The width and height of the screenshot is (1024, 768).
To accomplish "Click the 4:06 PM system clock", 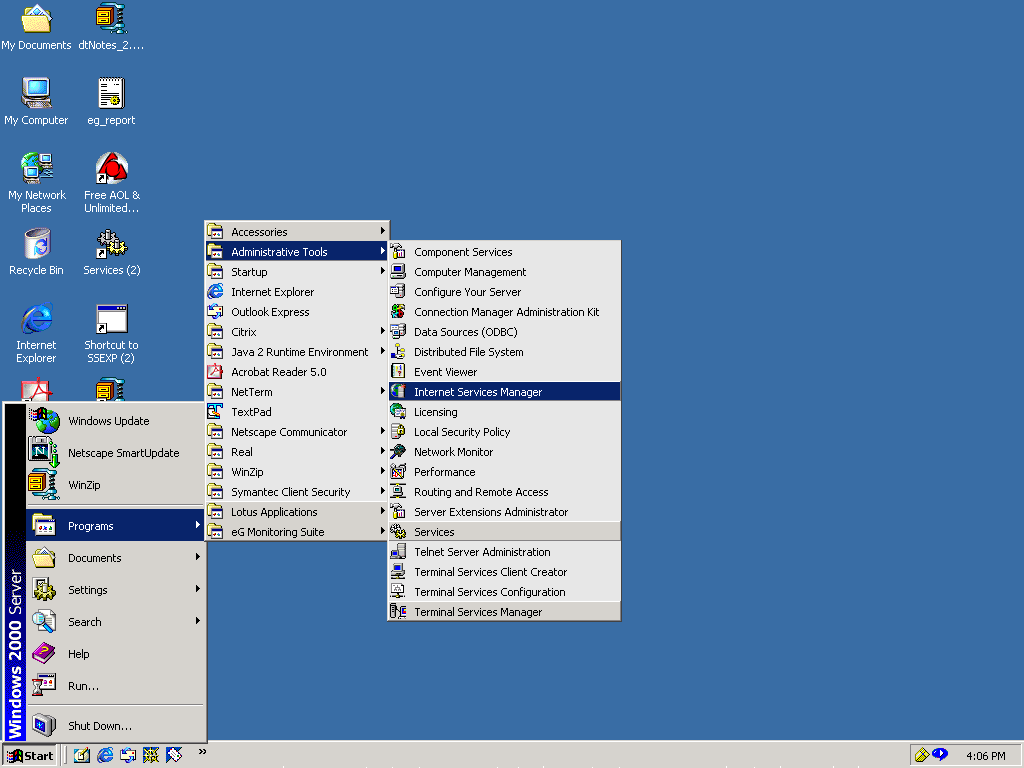I will (985, 756).
